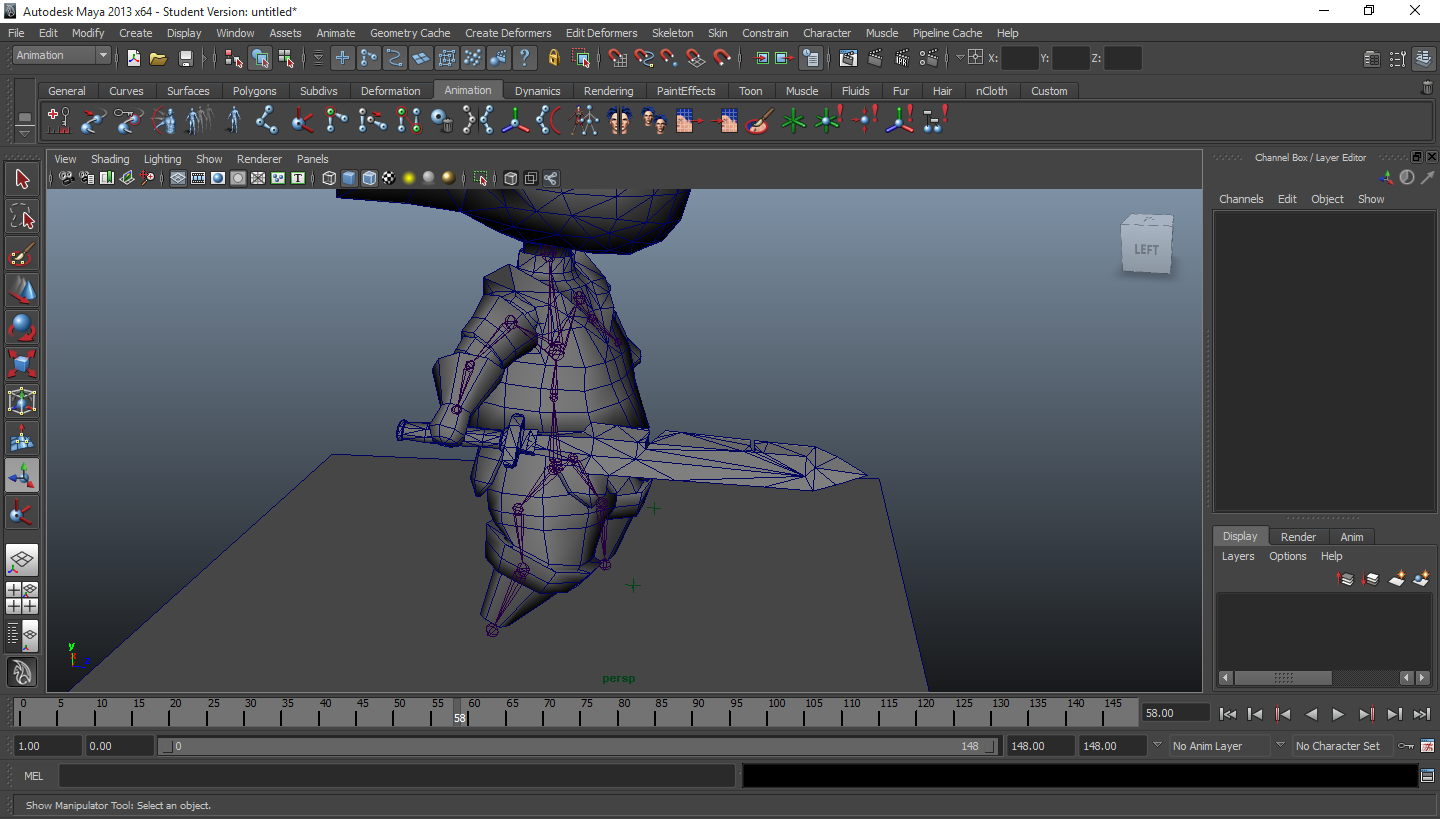Select the Lasso selection tool
The width and height of the screenshot is (1440, 819).
[22, 216]
